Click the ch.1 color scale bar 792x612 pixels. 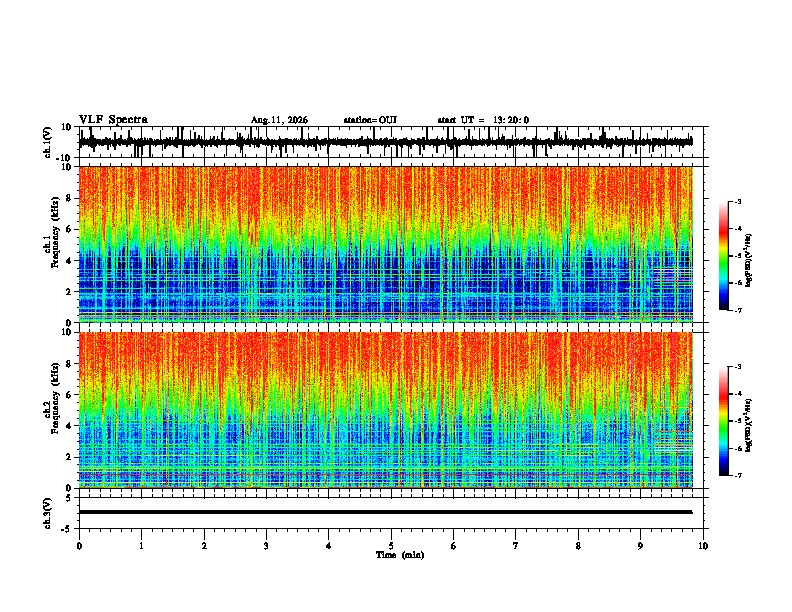[724, 256]
